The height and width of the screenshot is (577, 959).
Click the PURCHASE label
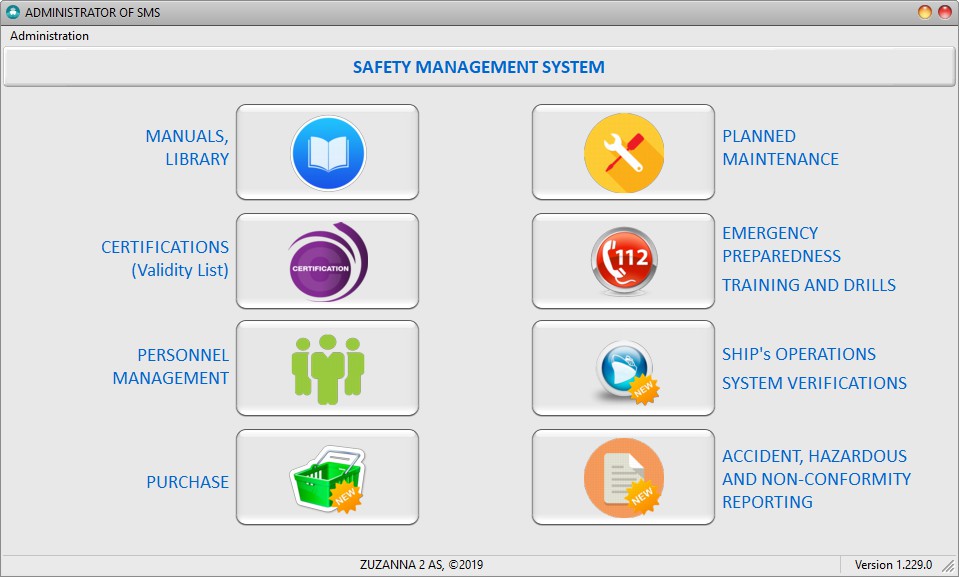(187, 482)
